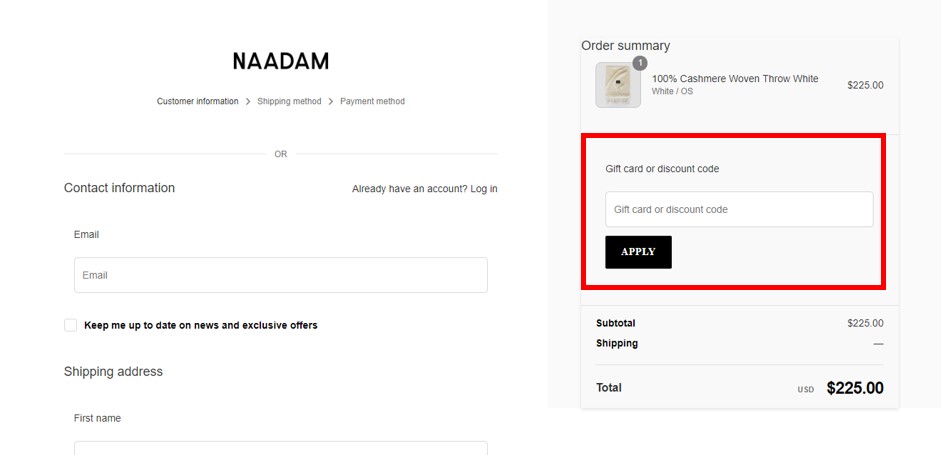Viewport: 941px width, 455px height.
Task: Go to Payment method step
Action: tap(373, 101)
